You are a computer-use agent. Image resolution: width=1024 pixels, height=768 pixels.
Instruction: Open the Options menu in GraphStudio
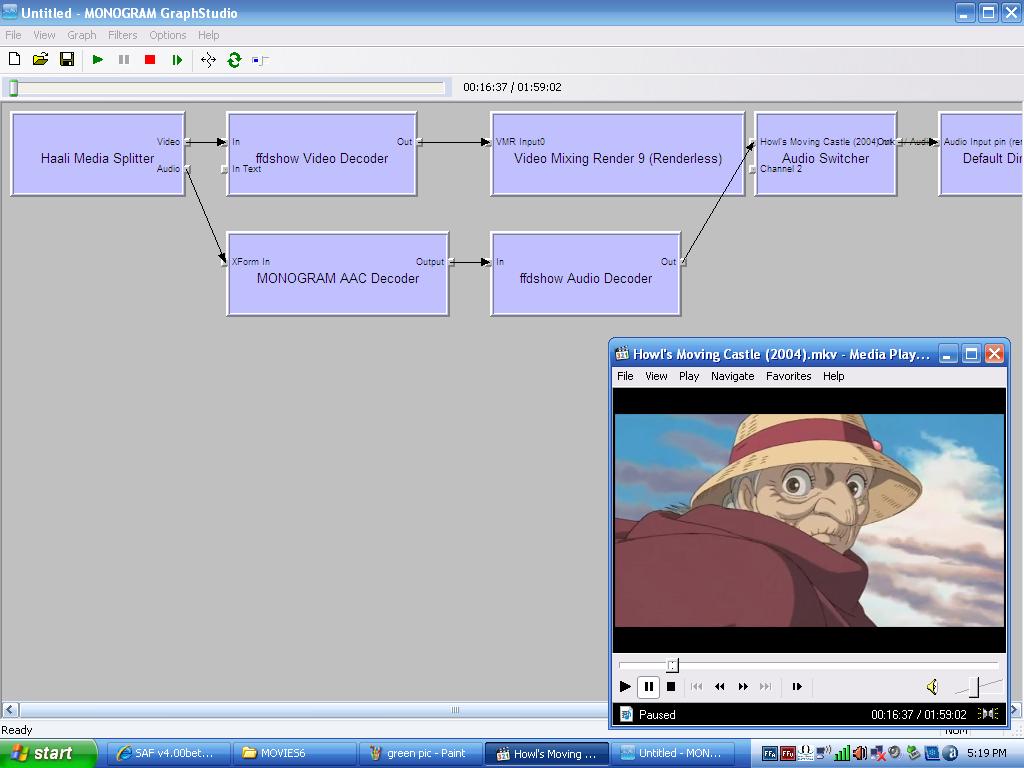[168, 35]
